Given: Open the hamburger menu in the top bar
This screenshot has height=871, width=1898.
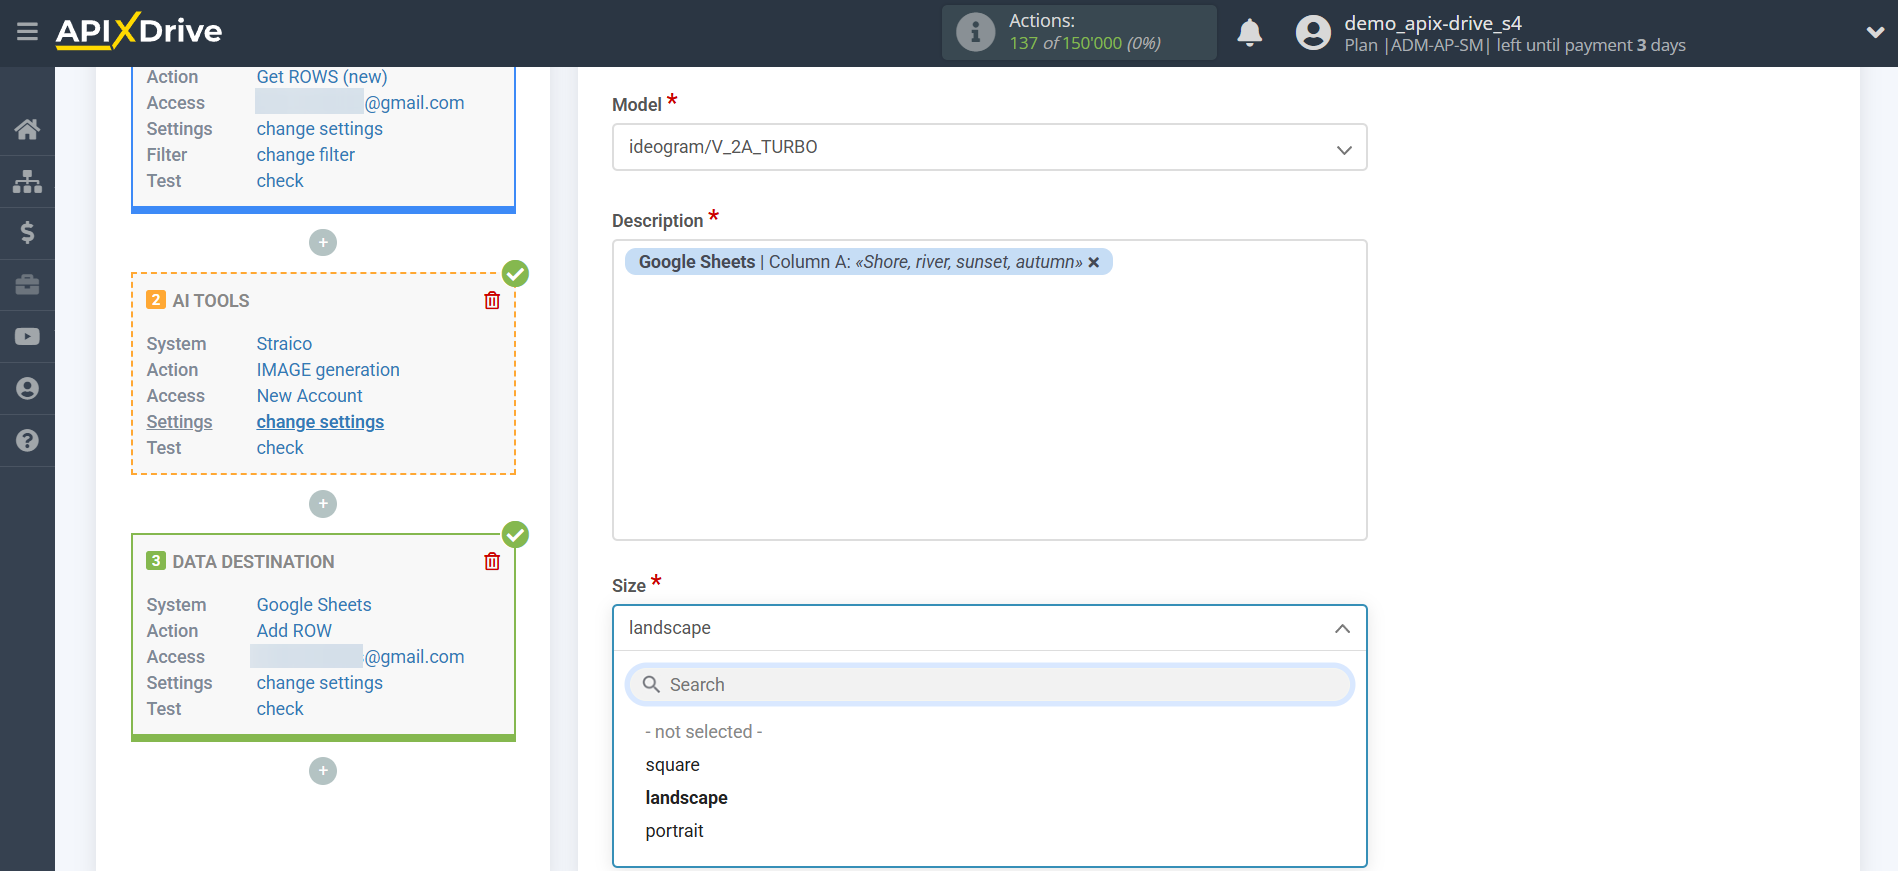Looking at the screenshot, I should (x=27, y=32).
